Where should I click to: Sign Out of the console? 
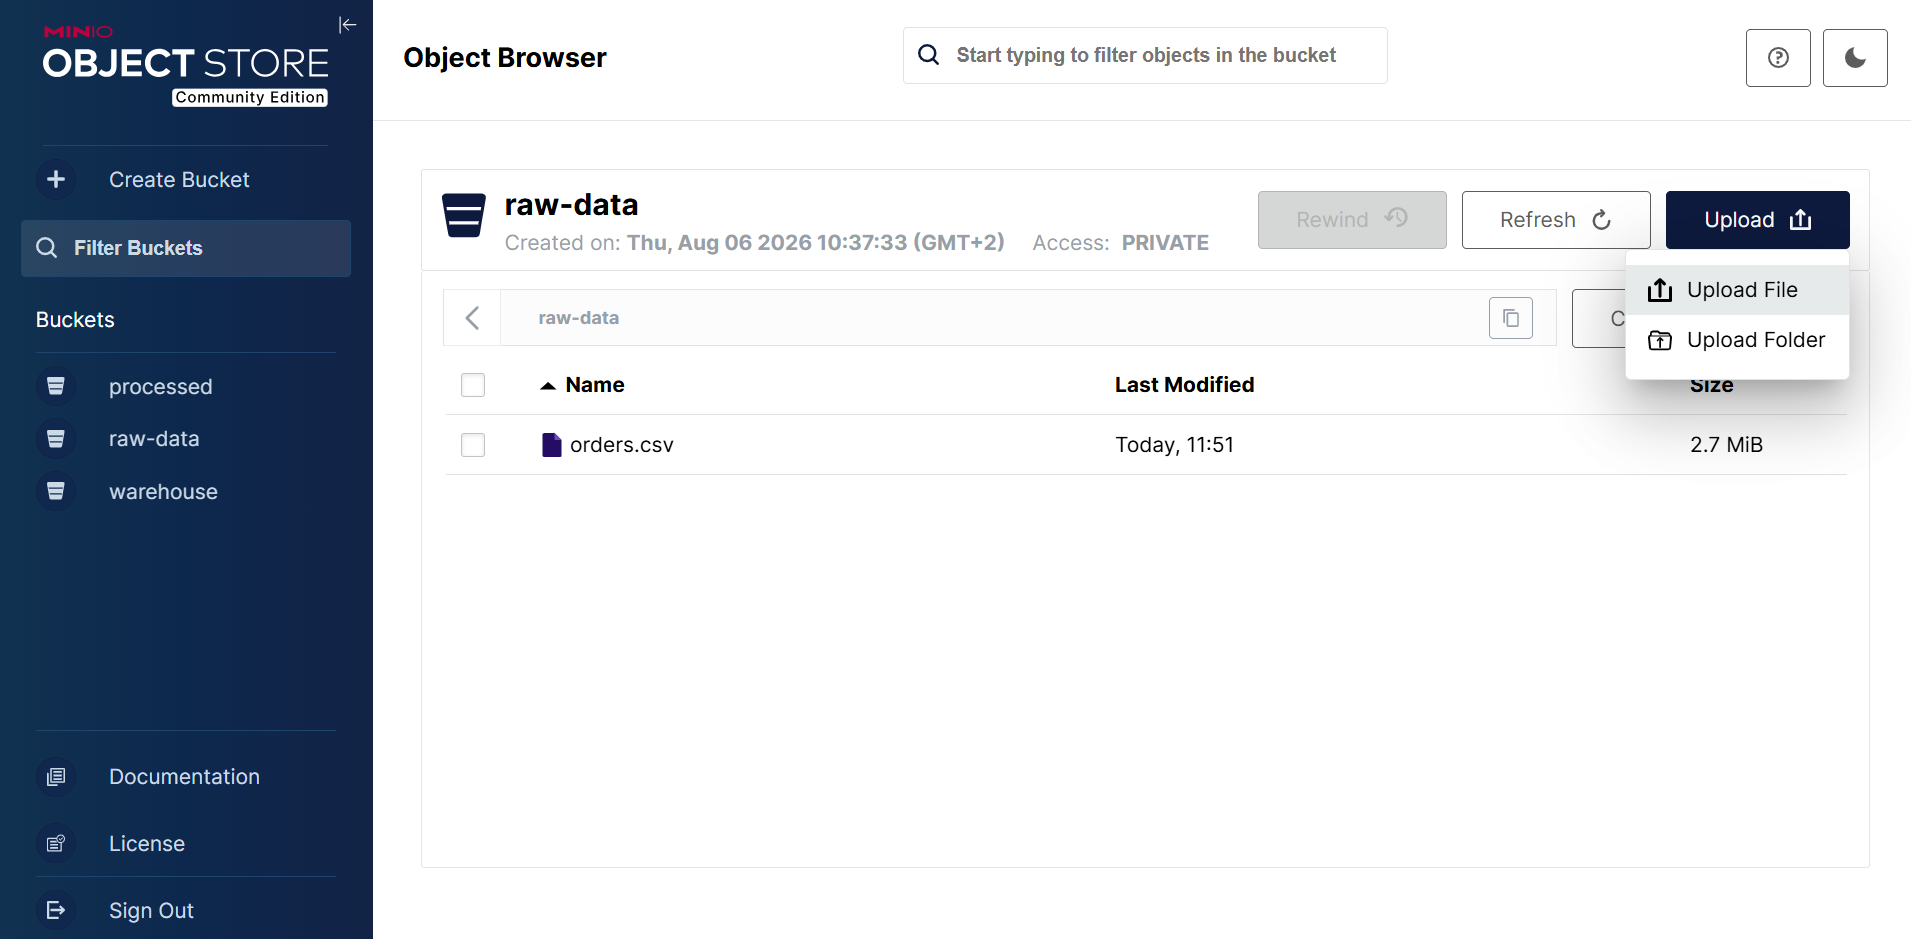[x=151, y=911]
